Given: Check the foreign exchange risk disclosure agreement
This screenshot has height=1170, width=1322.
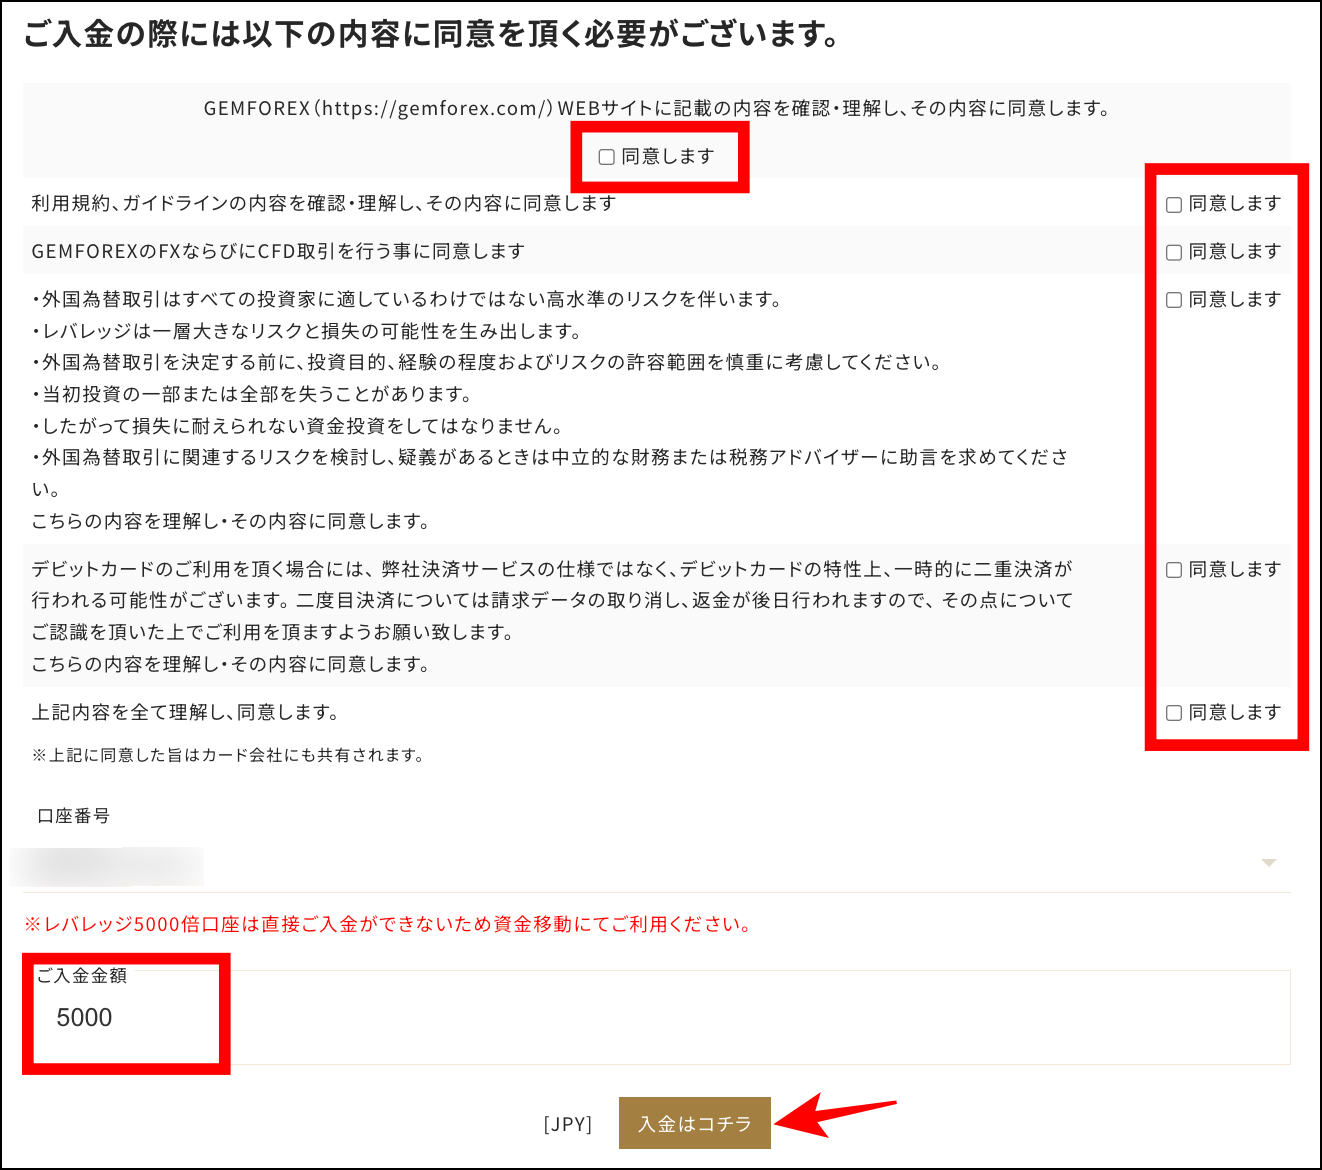Looking at the screenshot, I should (1173, 298).
